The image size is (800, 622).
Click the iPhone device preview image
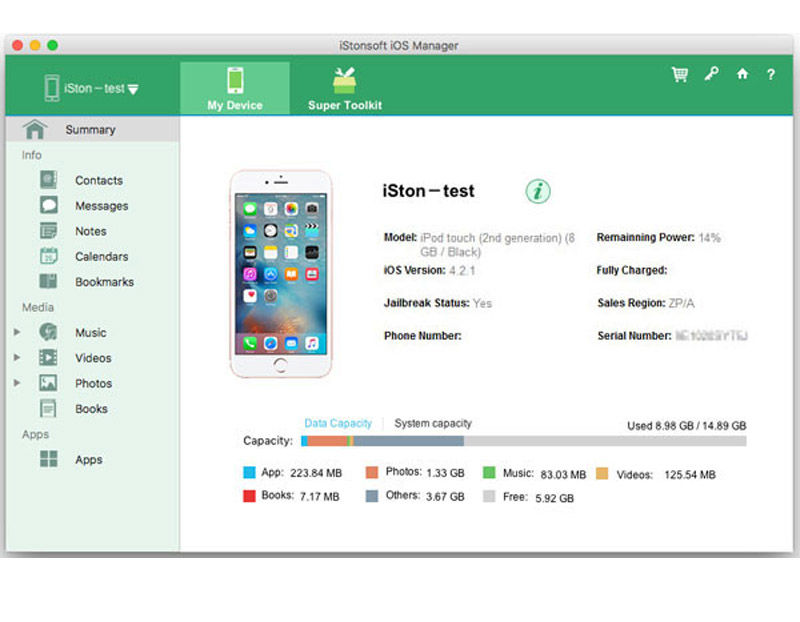click(x=280, y=274)
